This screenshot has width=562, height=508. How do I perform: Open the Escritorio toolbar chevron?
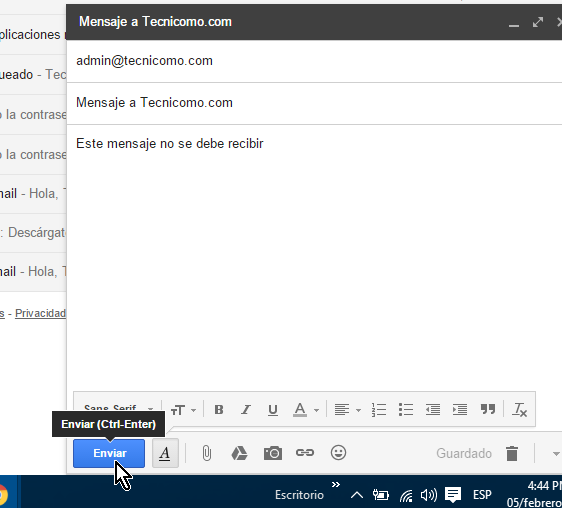[335, 485]
